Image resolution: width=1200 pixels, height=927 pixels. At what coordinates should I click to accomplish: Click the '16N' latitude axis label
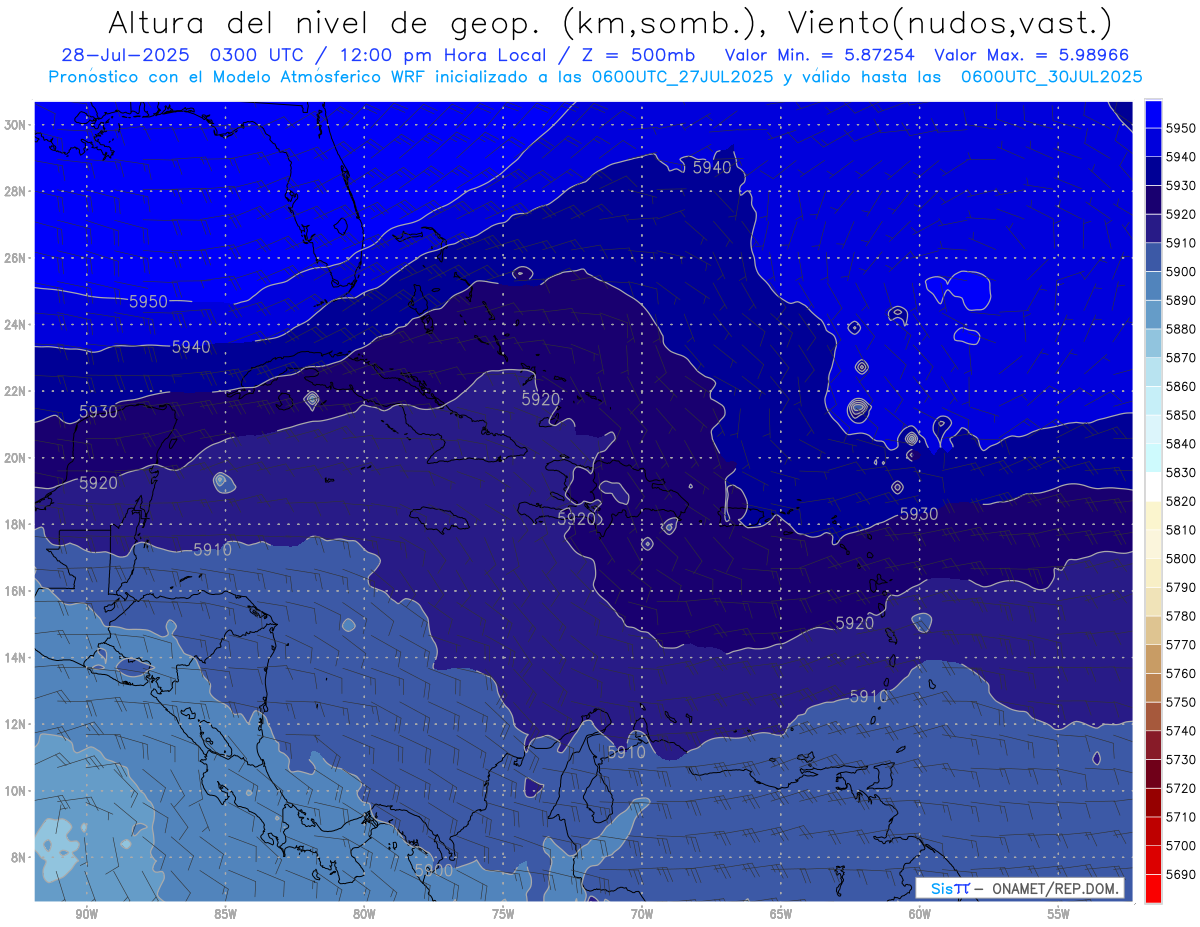(16, 591)
